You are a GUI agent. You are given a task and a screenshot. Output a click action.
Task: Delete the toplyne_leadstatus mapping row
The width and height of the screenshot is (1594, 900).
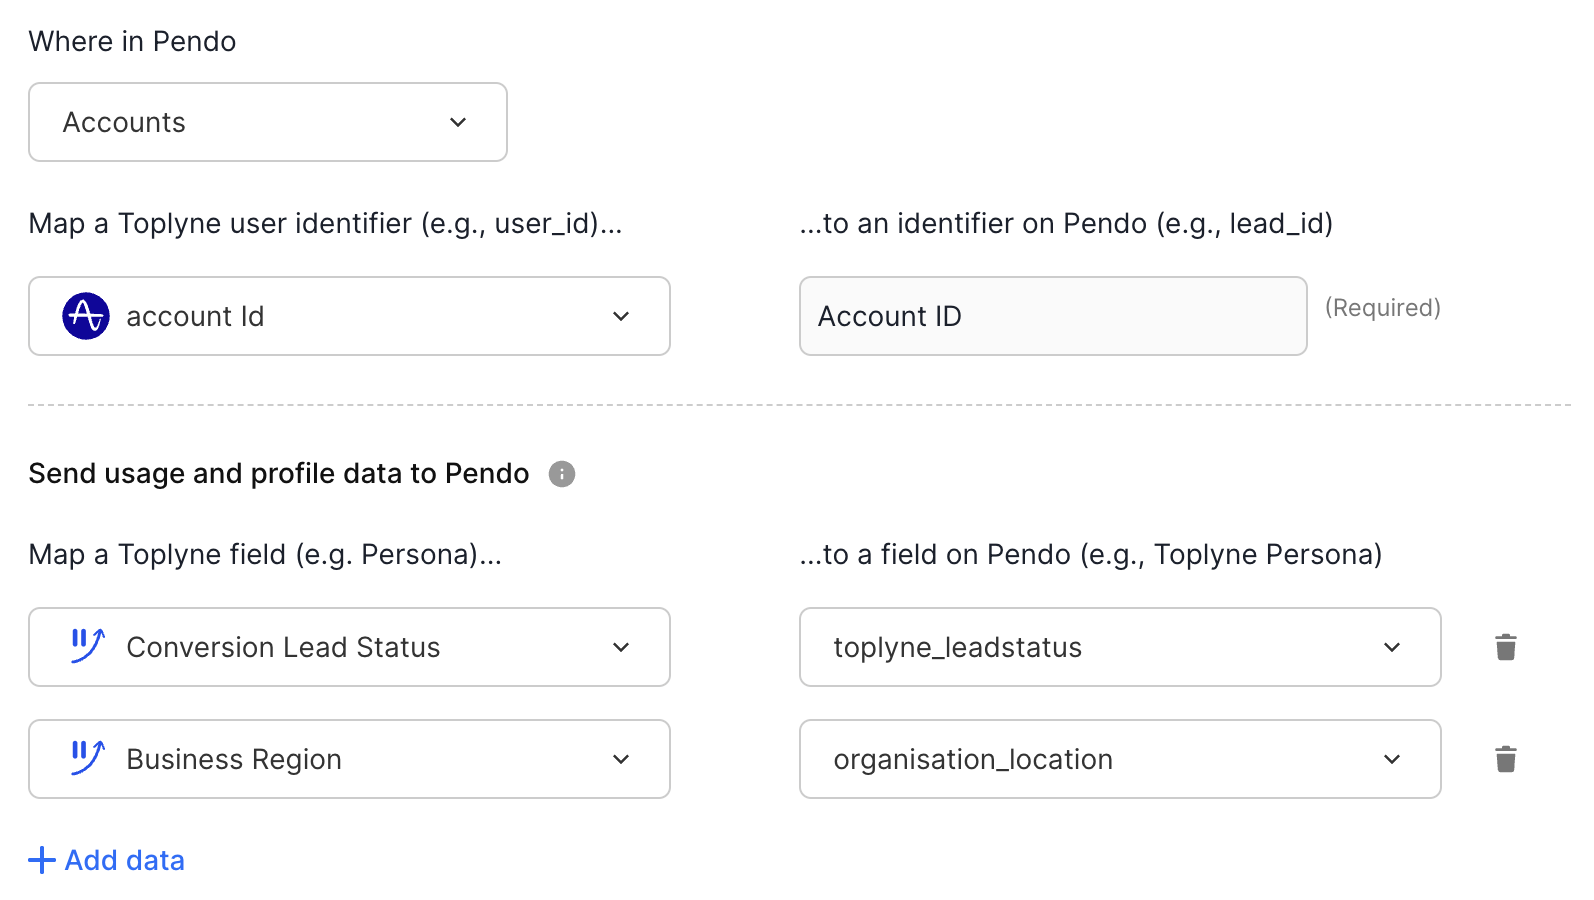[x=1506, y=648]
